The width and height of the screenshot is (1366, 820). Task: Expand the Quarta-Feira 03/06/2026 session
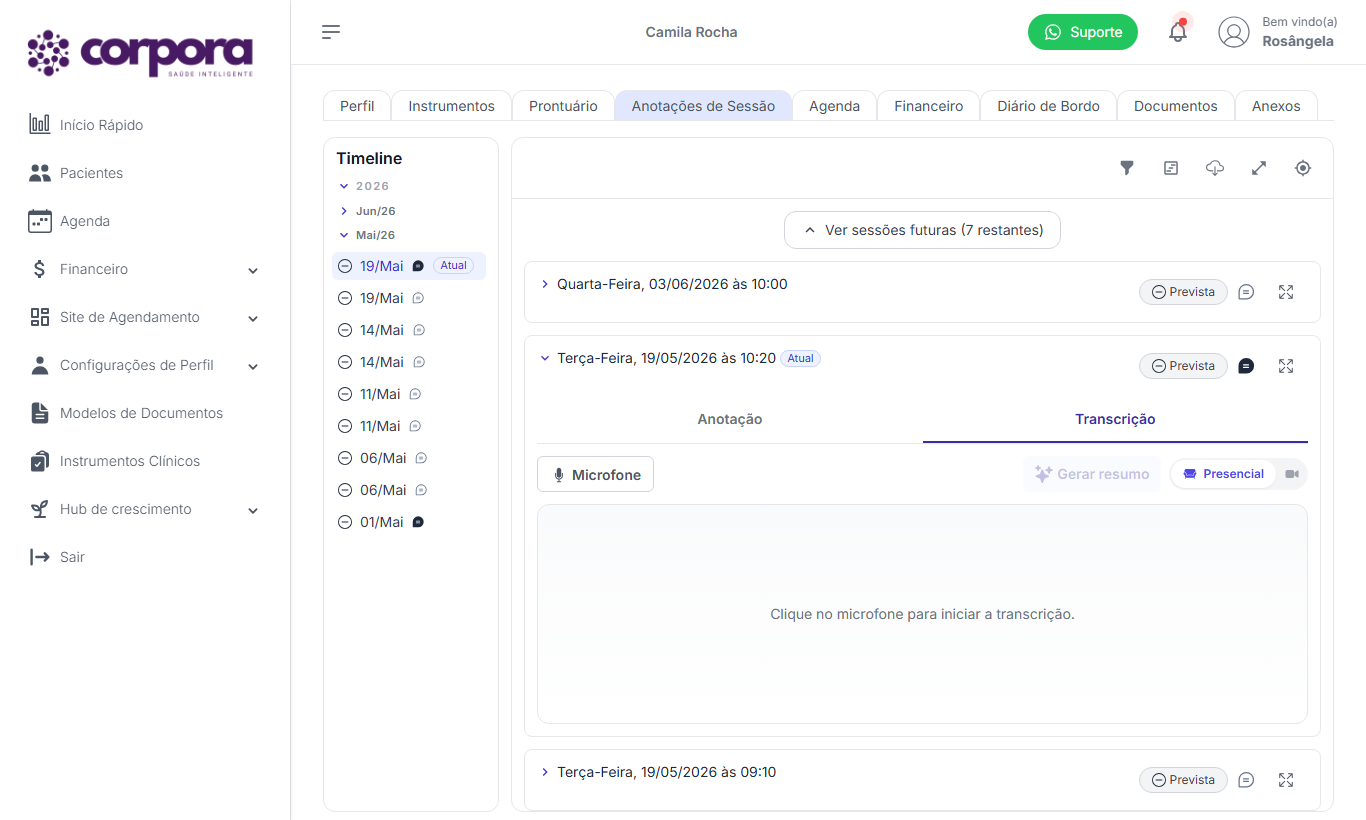tap(545, 284)
